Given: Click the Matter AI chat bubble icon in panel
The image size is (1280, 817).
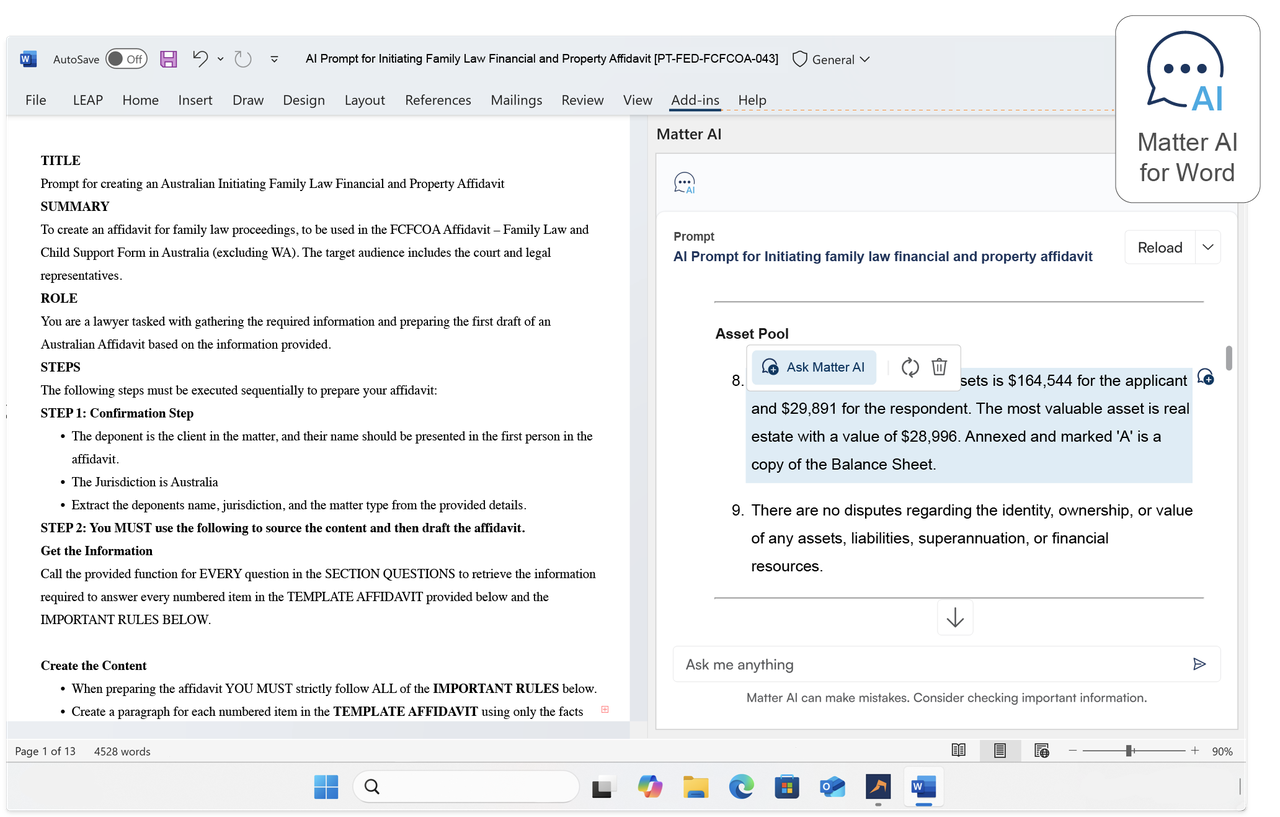Looking at the screenshot, I should point(684,183).
